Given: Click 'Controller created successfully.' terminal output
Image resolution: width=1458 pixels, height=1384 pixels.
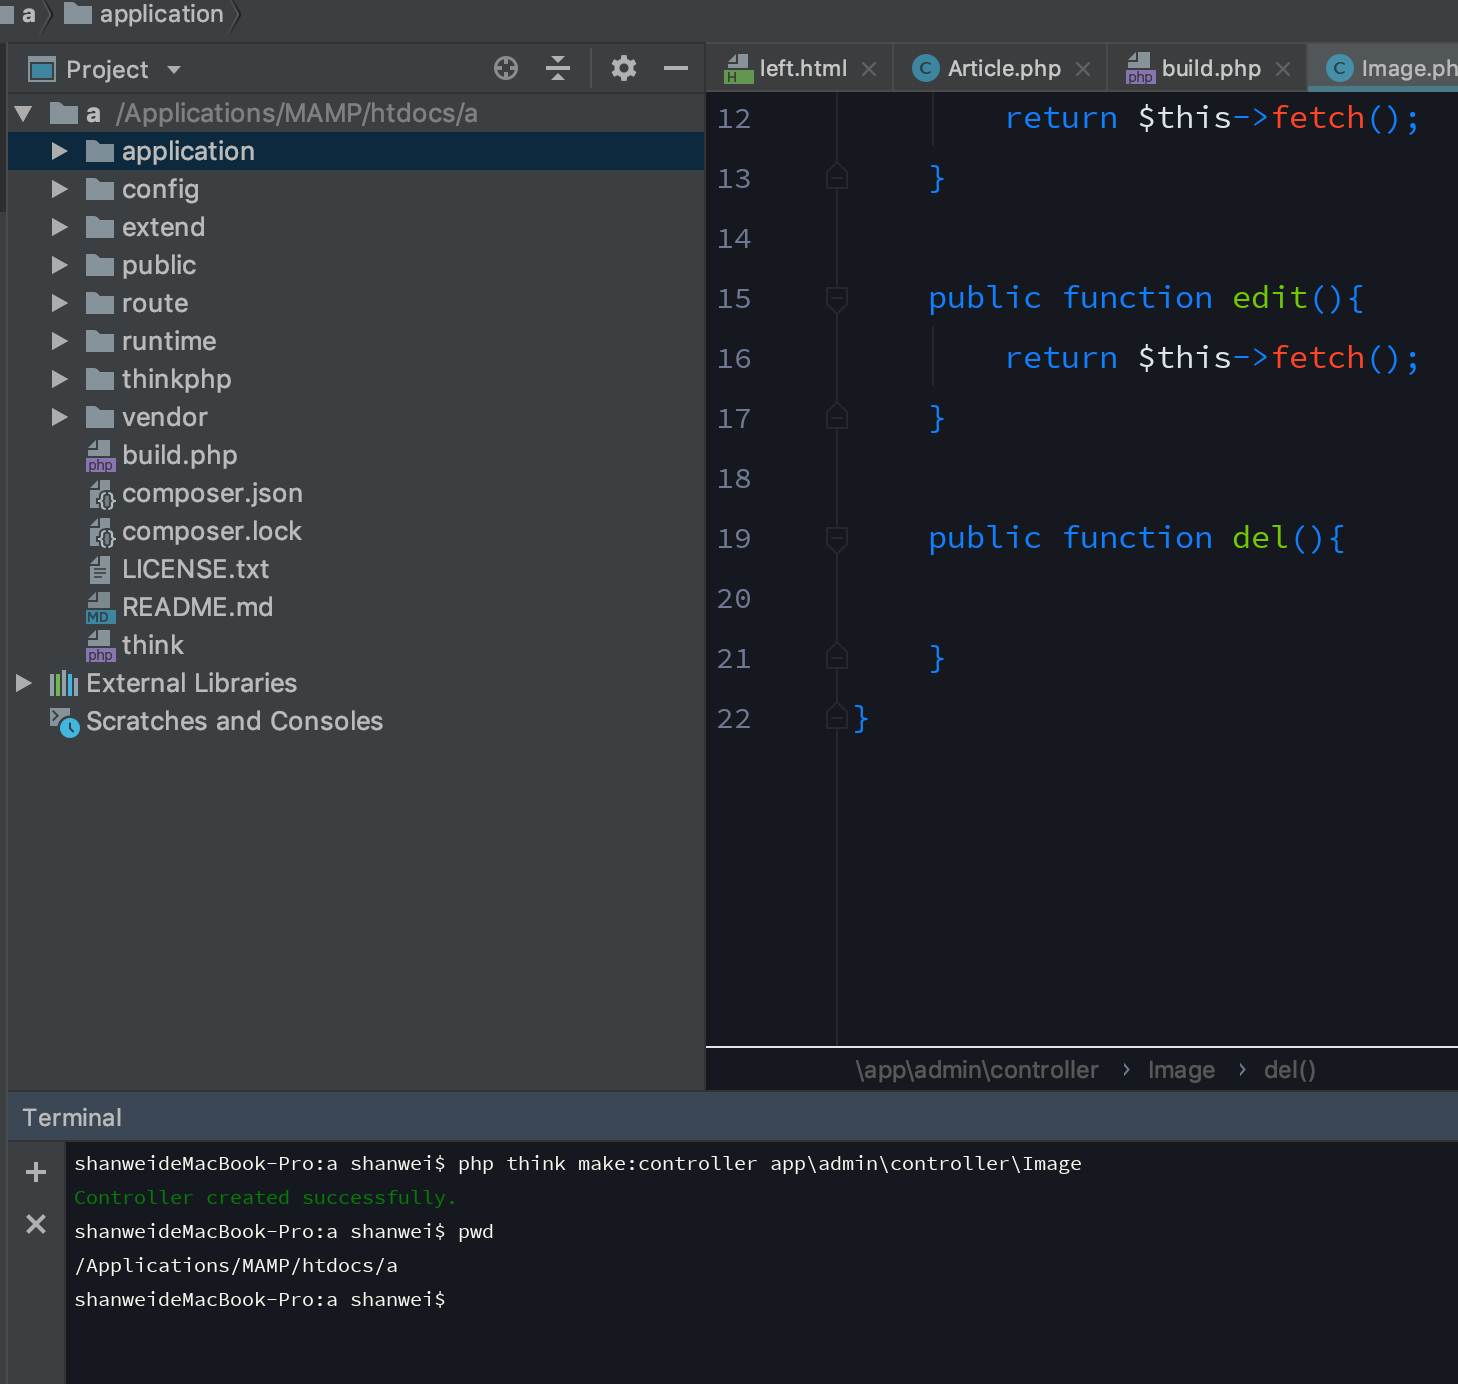Looking at the screenshot, I should point(265,1197).
